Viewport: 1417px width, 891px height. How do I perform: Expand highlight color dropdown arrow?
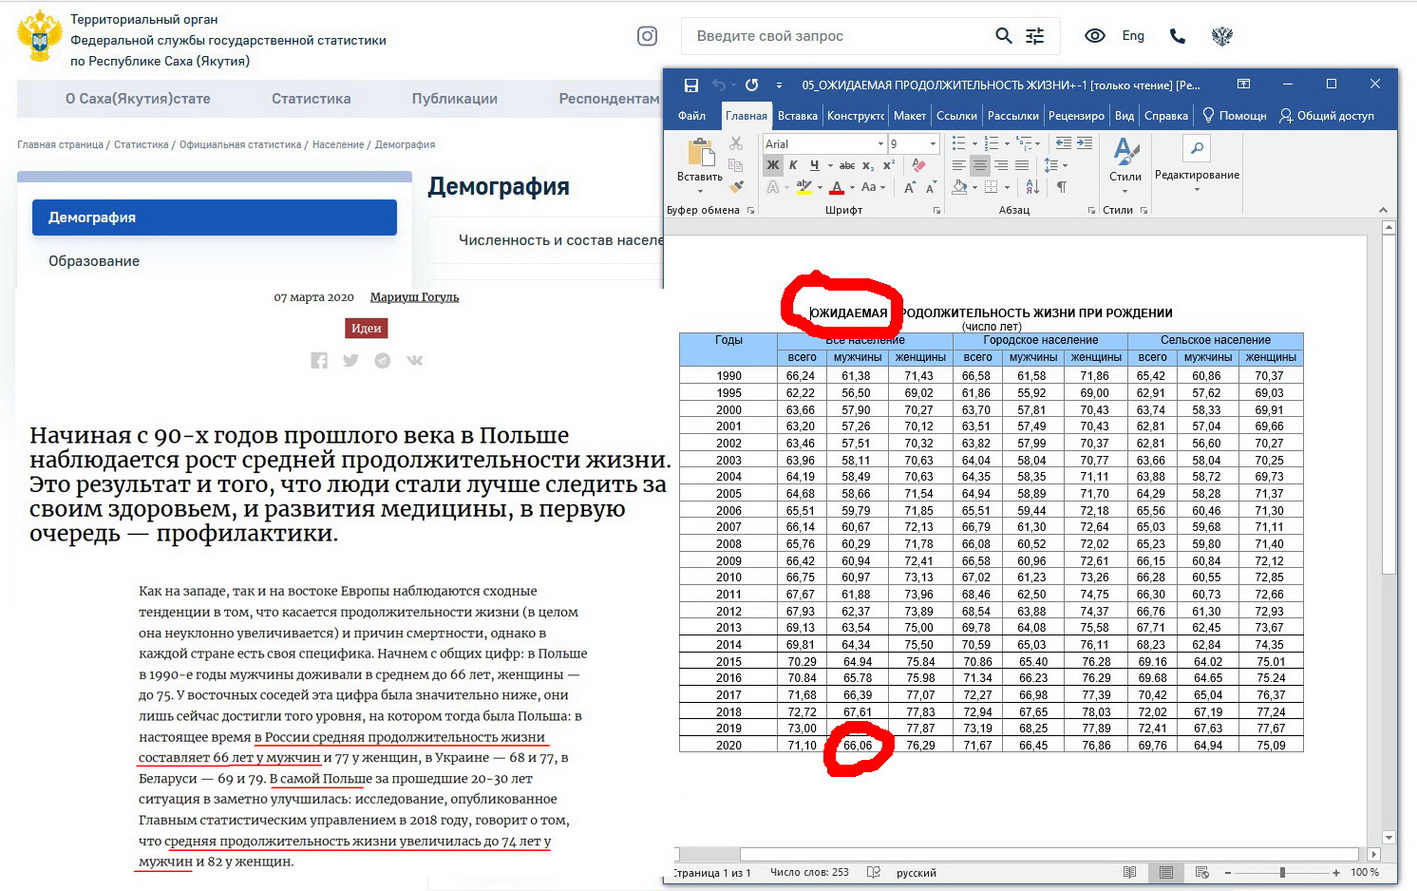point(820,187)
